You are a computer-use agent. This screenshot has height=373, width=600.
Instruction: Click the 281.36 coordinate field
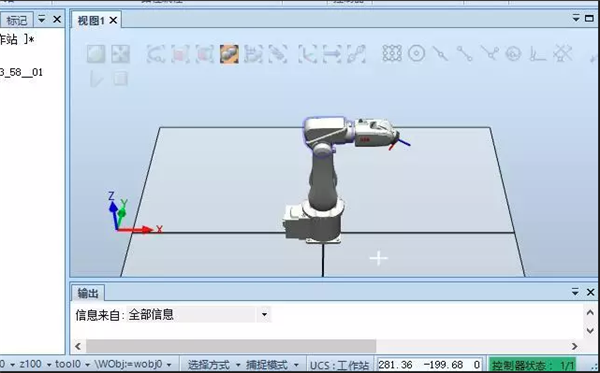pyautogui.click(x=395, y=365)
